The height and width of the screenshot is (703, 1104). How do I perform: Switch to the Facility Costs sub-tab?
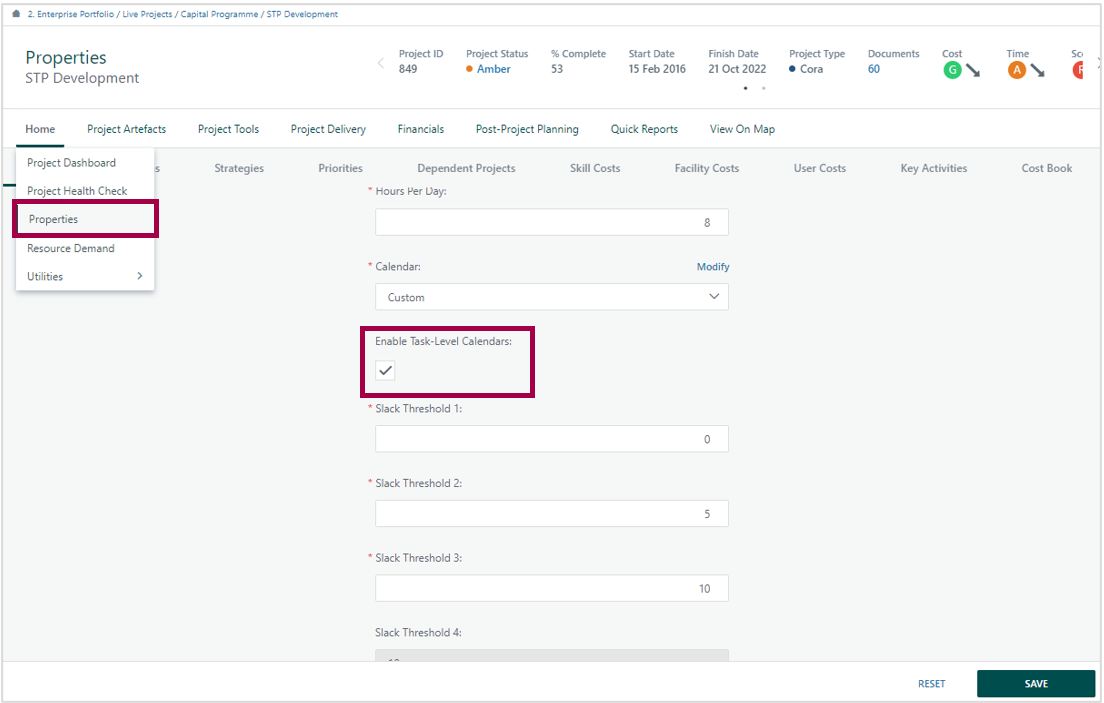[706, 168]
